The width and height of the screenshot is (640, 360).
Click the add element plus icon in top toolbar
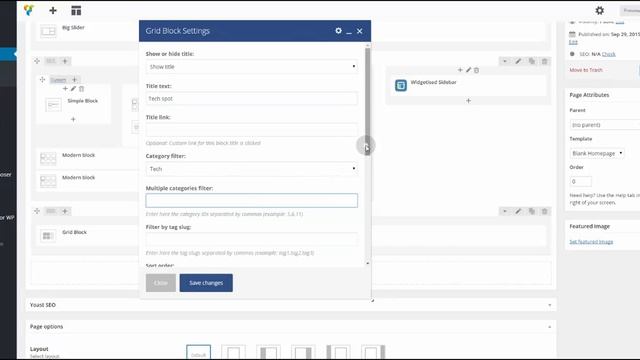(53, 10)
